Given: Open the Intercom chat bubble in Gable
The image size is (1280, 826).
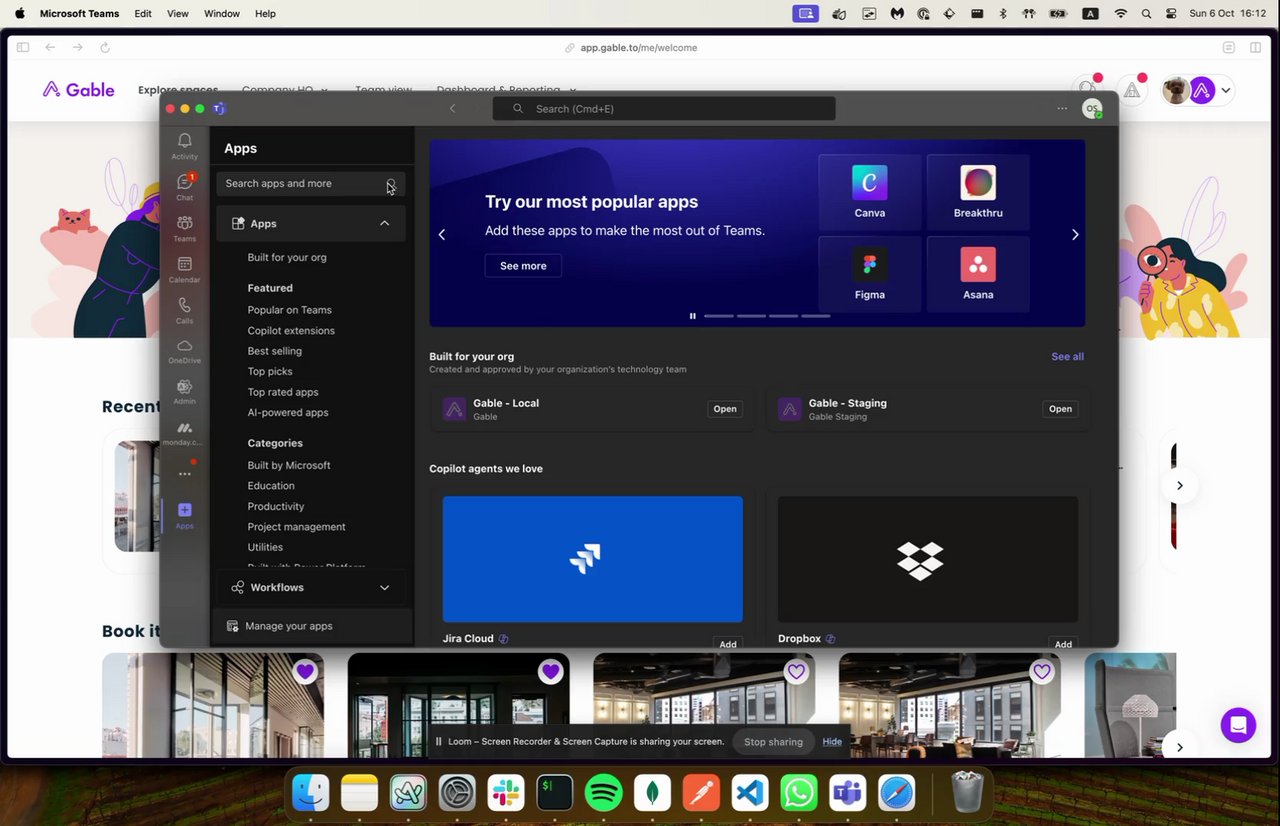Looking at the screenshot, I should [1238, 725].
